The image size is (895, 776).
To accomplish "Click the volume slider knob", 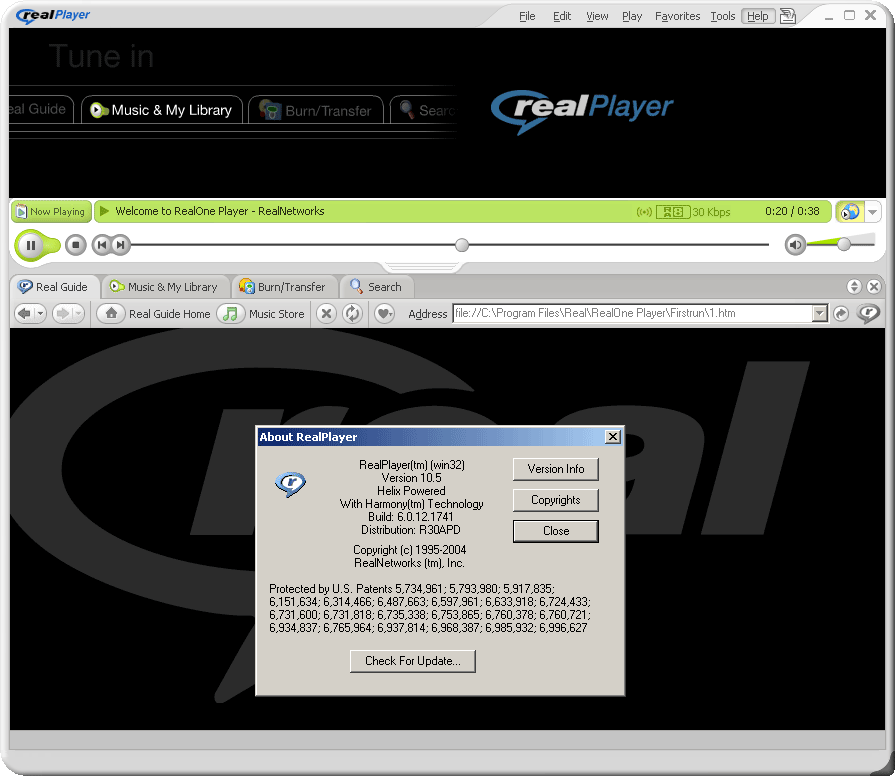I will pos(844,244).
